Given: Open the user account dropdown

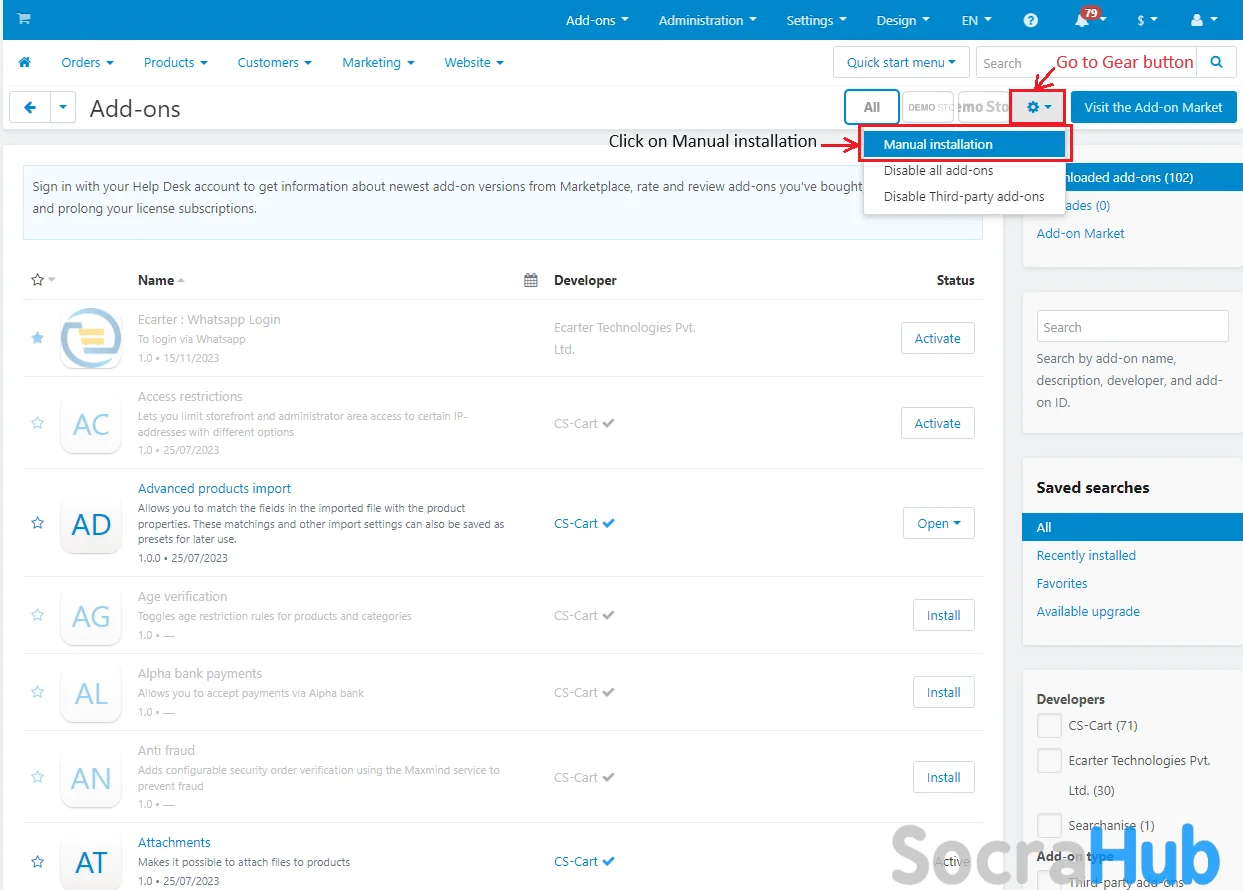Looking at the screenshot, I should (x=1203, y=20).
